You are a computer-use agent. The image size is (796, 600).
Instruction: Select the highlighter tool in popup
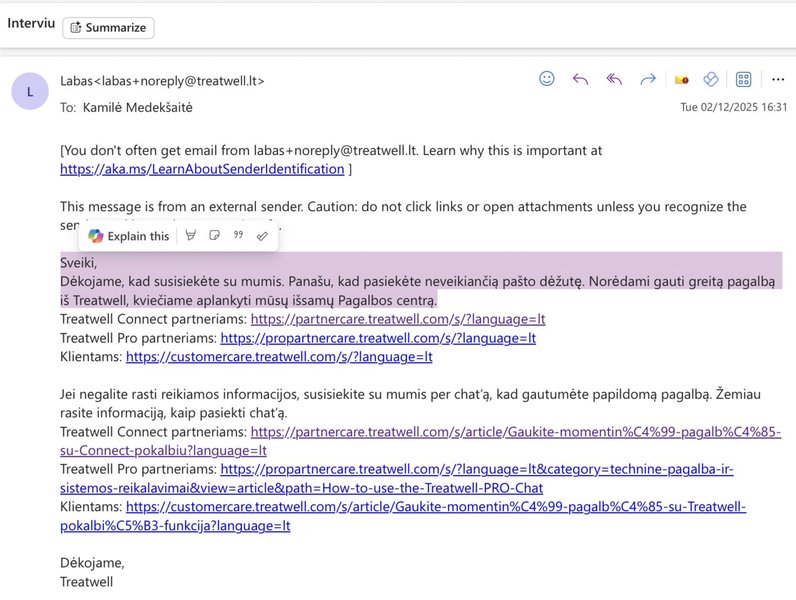point(191,236)
